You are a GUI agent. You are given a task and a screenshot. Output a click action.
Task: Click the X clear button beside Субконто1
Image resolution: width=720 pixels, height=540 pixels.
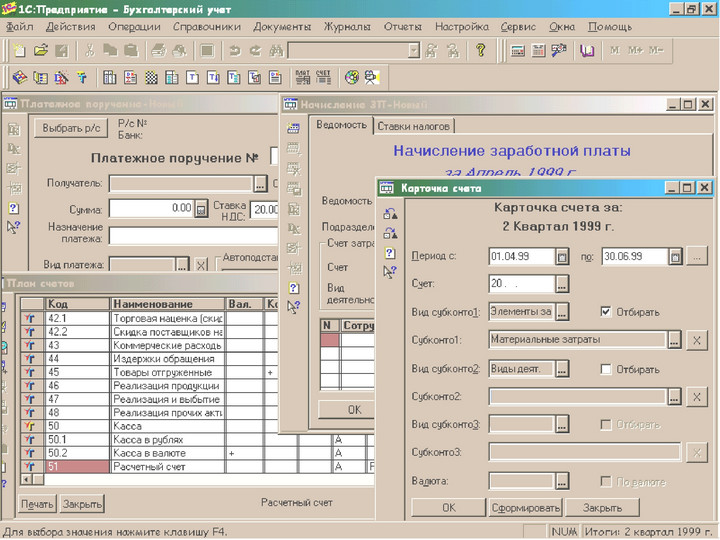697,340
